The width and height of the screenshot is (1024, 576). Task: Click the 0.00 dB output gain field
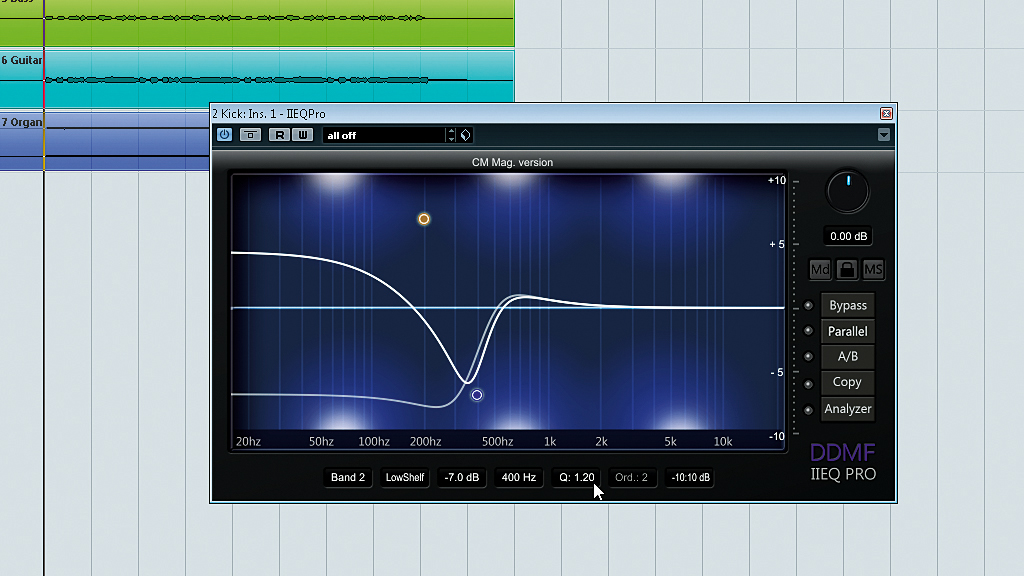click(848, 236)
